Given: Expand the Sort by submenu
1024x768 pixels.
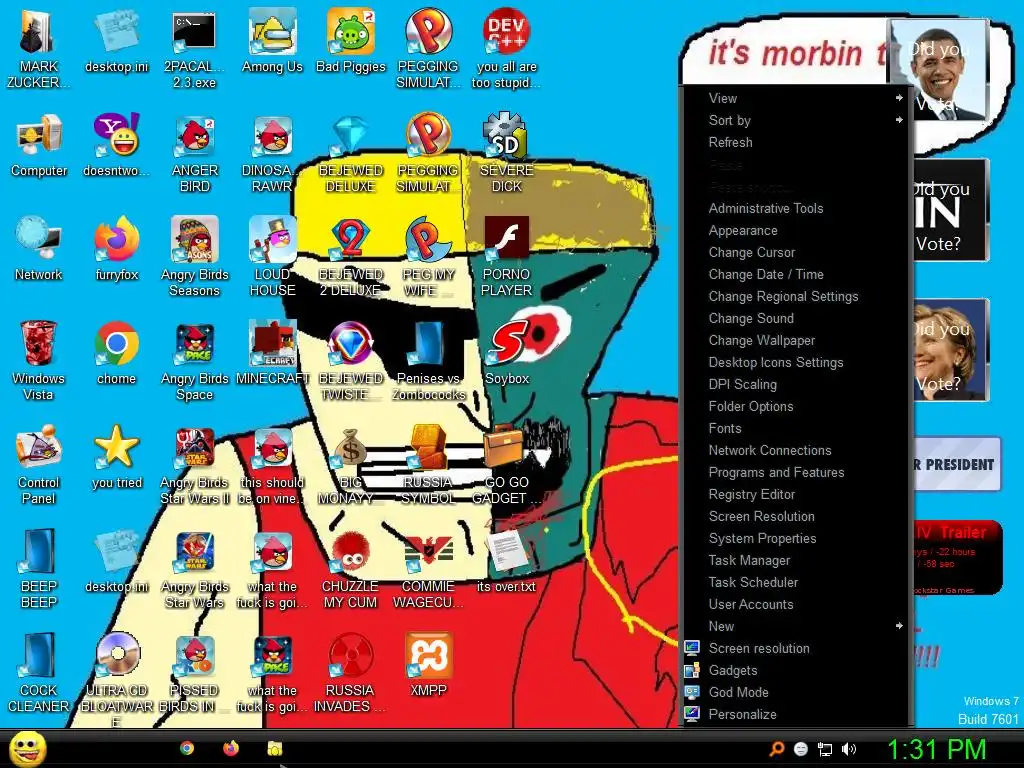Looking at the screenshot, I should (796, 120).
